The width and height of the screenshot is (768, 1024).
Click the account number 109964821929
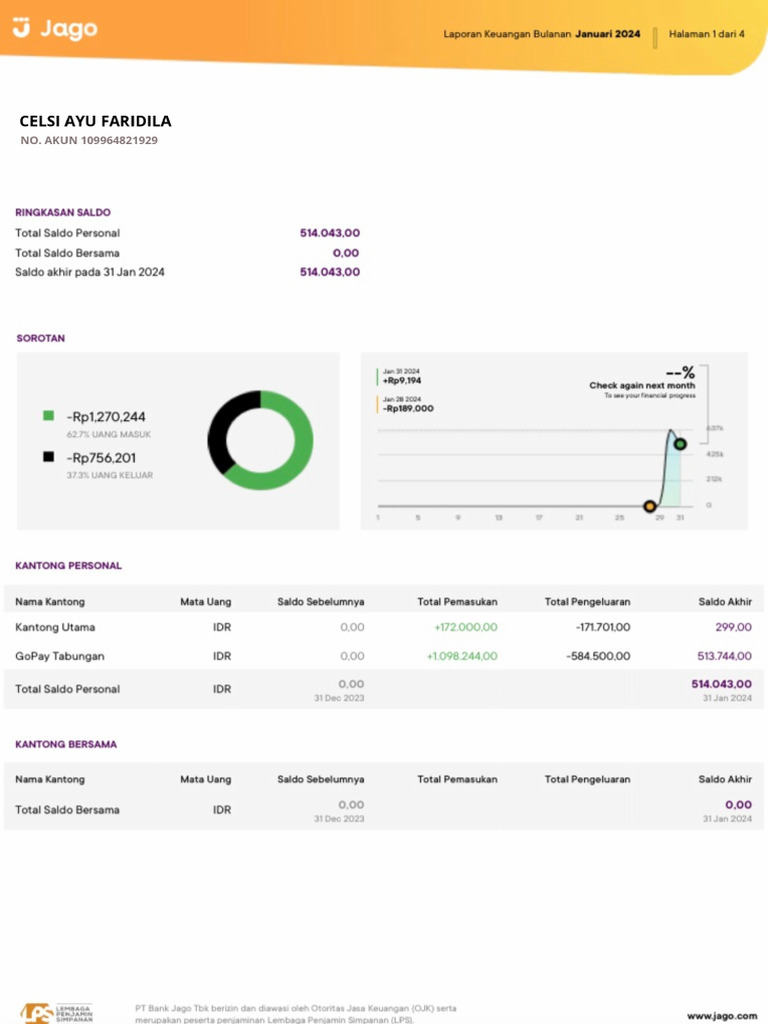(x=119, y=140)
